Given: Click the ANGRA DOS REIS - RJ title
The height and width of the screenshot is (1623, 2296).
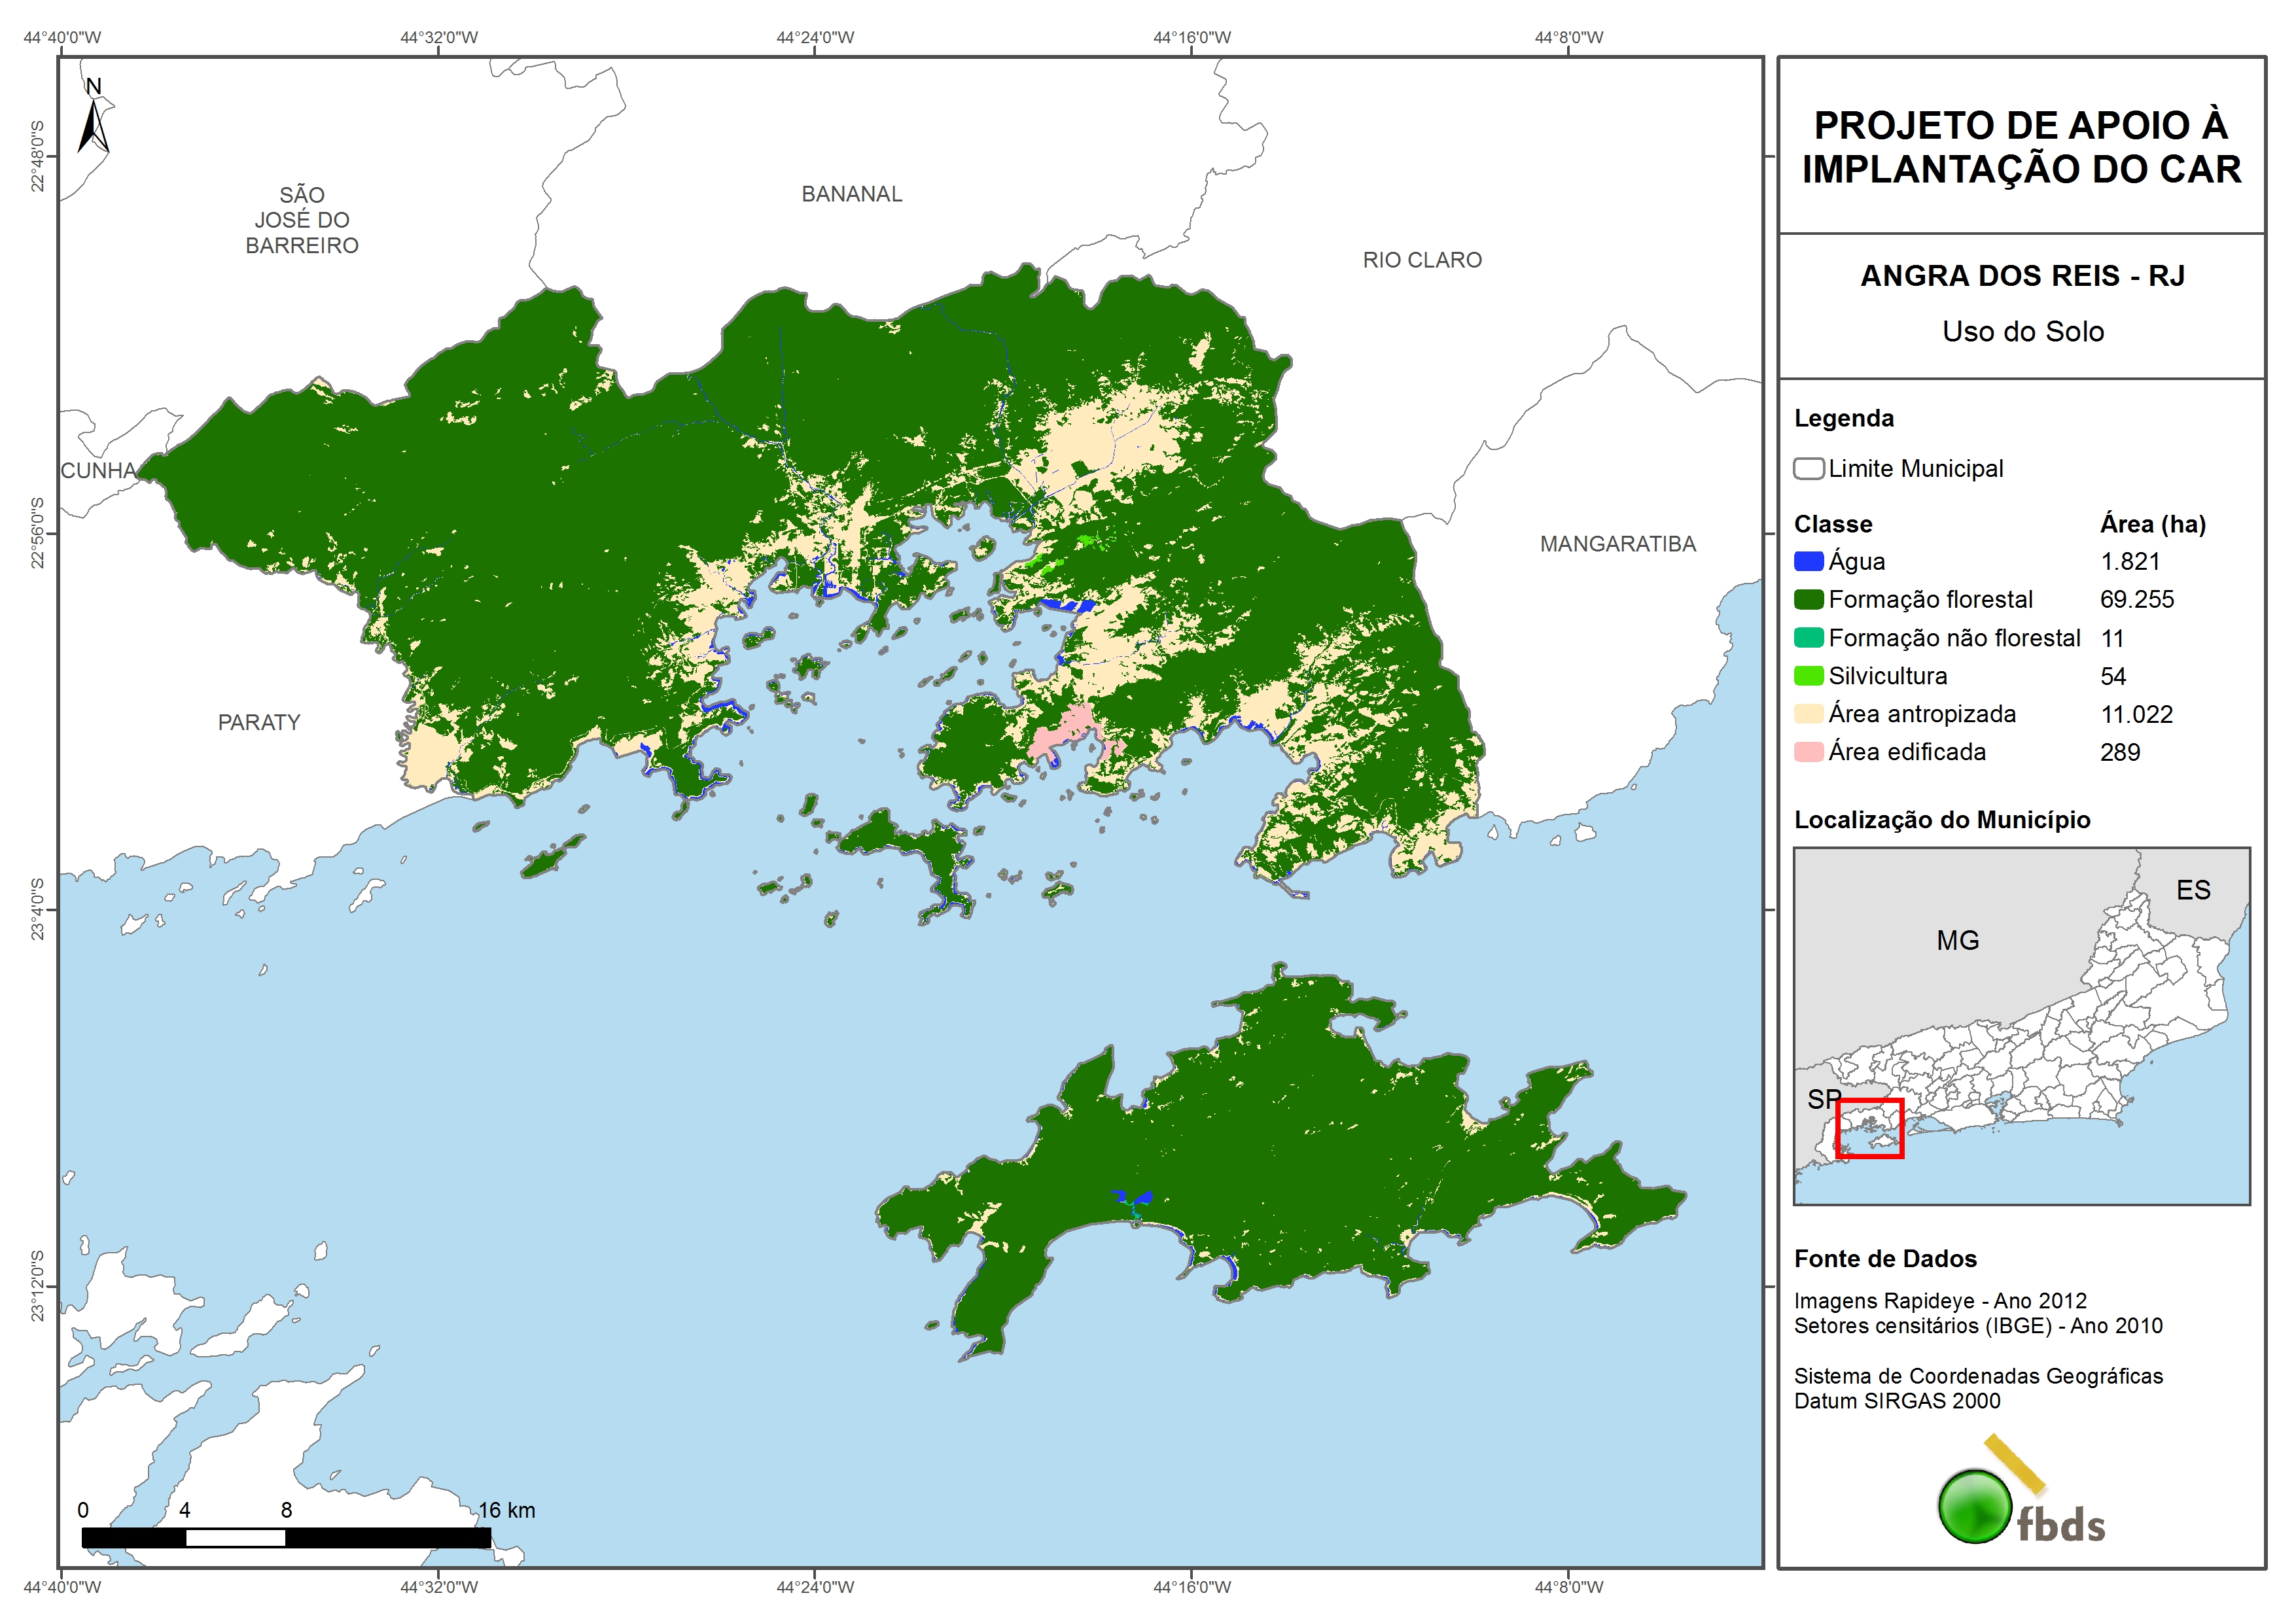Looking at the screenshot, I should [2022, 276].
